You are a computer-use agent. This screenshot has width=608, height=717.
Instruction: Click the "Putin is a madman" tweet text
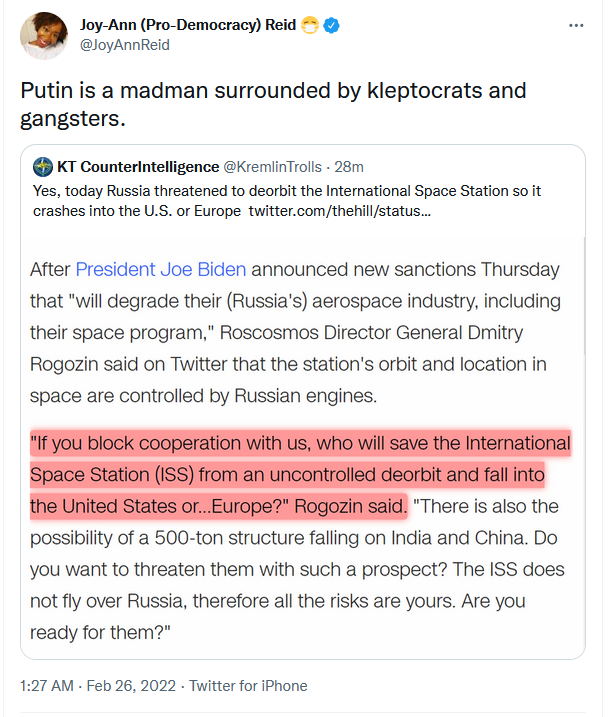[x=273, y=104]
